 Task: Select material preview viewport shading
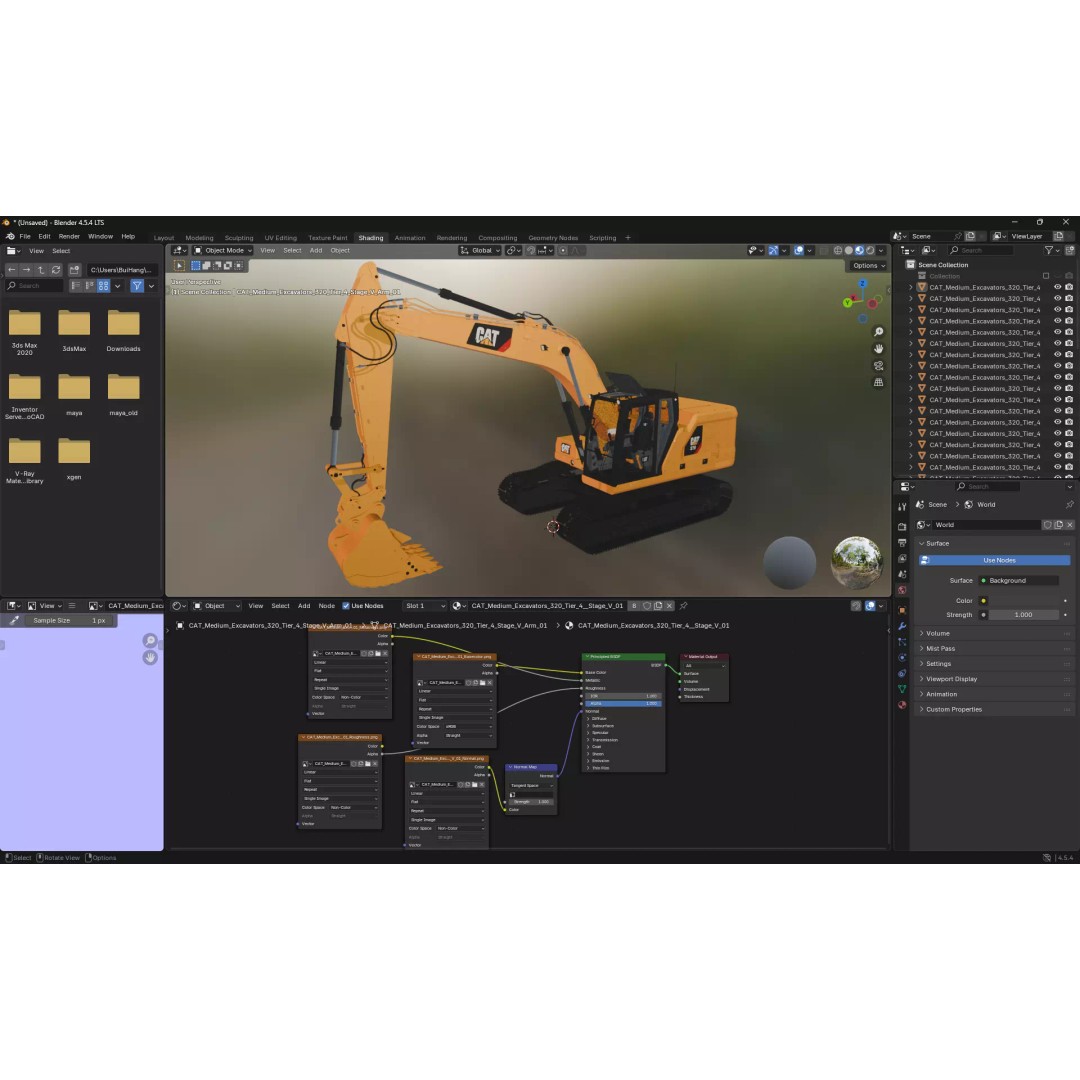coord(860,251)
